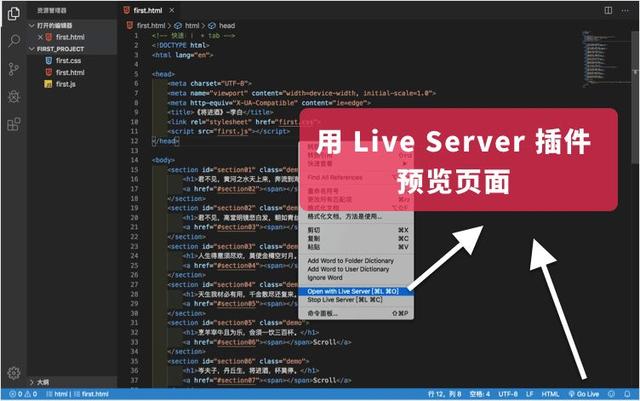Click the code minimap
640x401 pixels.
coord(606,58)
